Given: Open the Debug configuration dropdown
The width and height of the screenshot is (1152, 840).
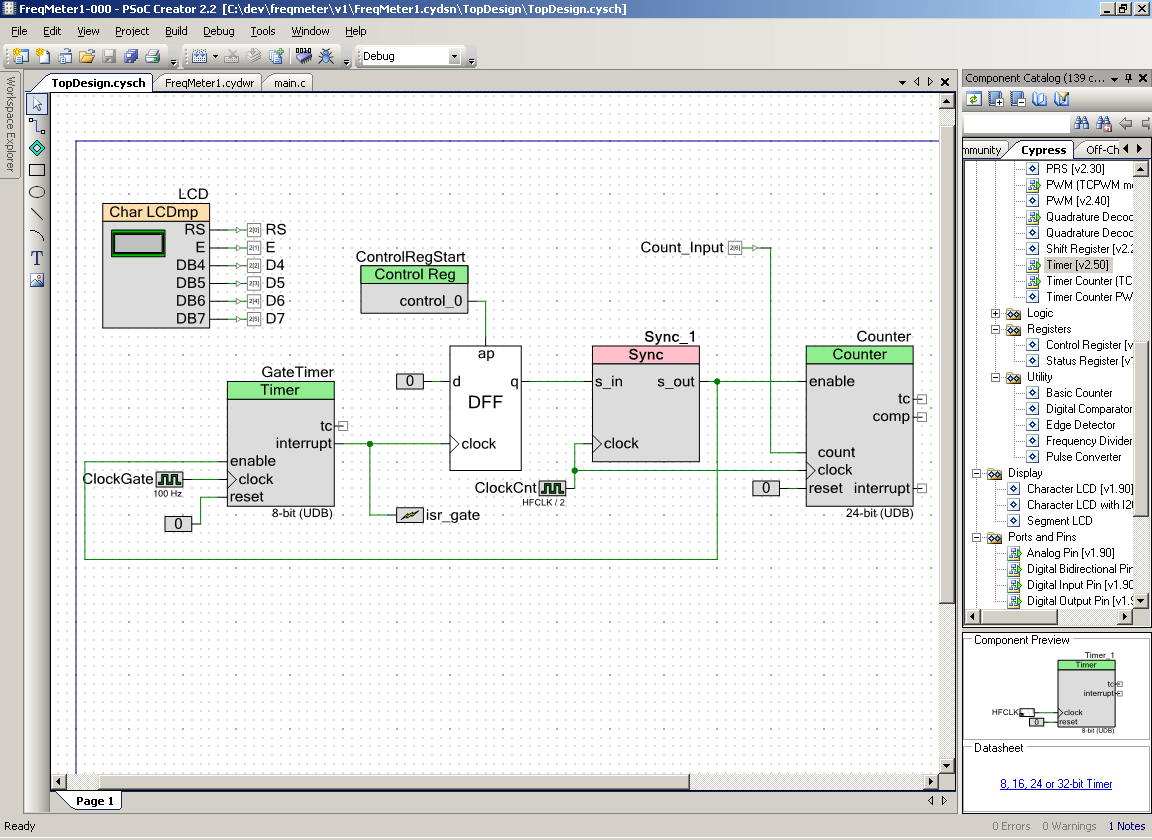Looking at the screenshot, I should point(455,56).
